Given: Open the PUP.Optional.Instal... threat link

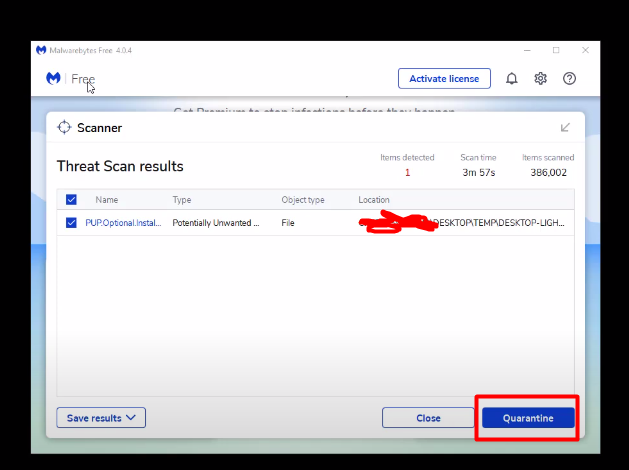Looking at the screenshot, I should [x=123, y=223].
